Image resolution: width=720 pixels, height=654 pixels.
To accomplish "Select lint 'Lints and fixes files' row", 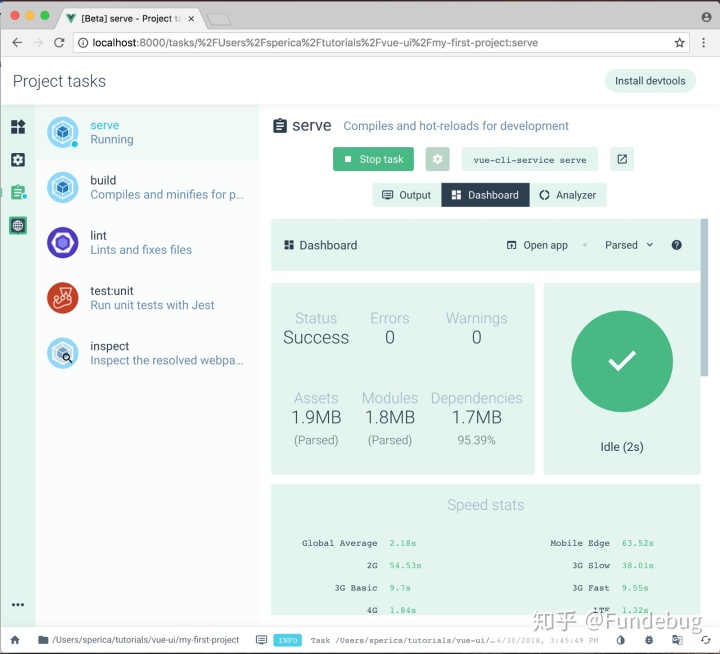I will 147,242.
